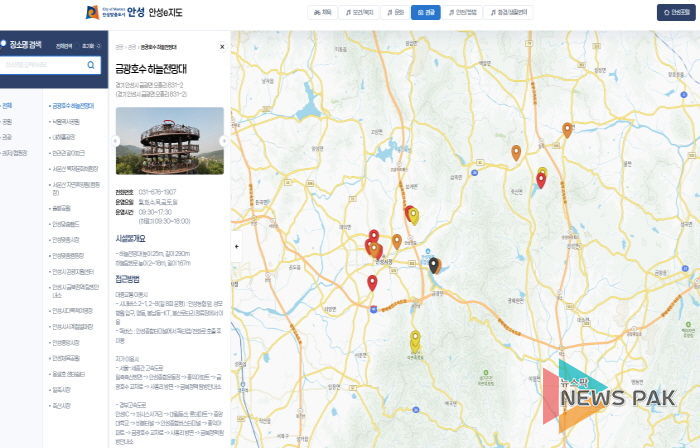The width and height of the screenshot is (700, 448).
Task: Close the 금광호수 하늘전망대 detail panel
Action: (222, 47)
